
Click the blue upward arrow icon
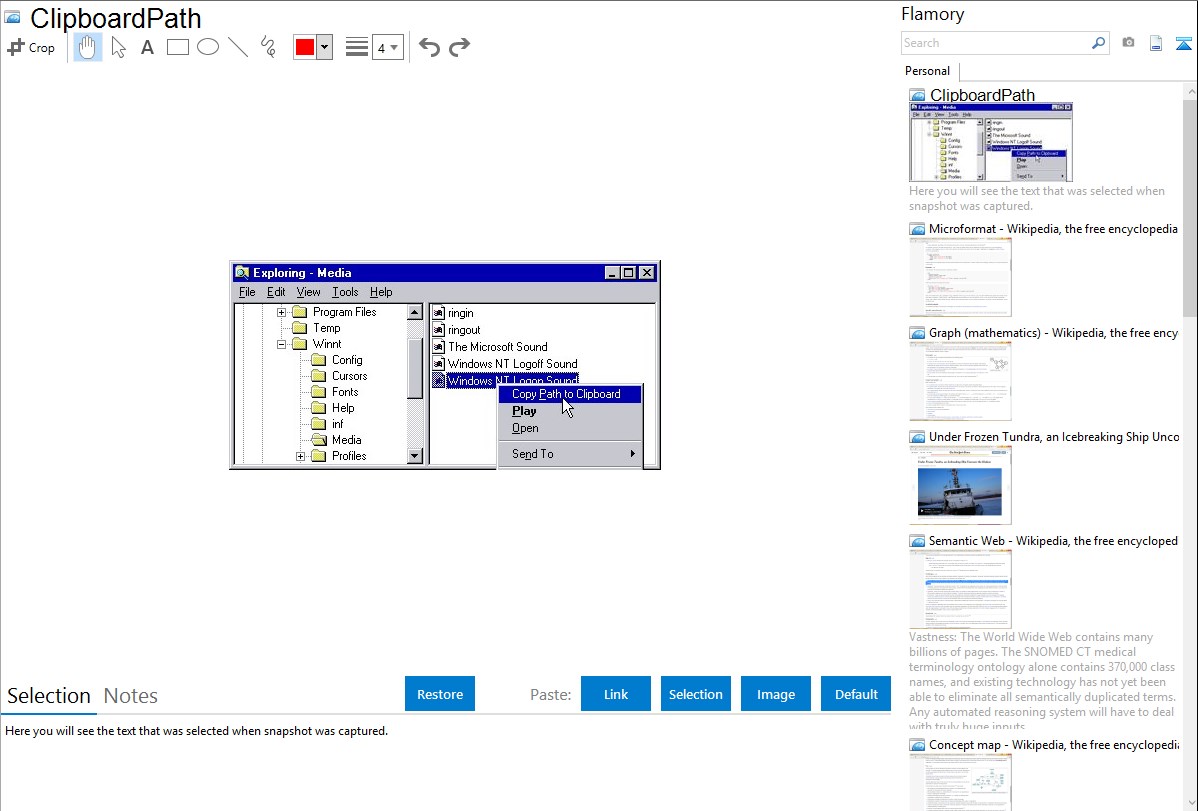[x=1183, y=44]
